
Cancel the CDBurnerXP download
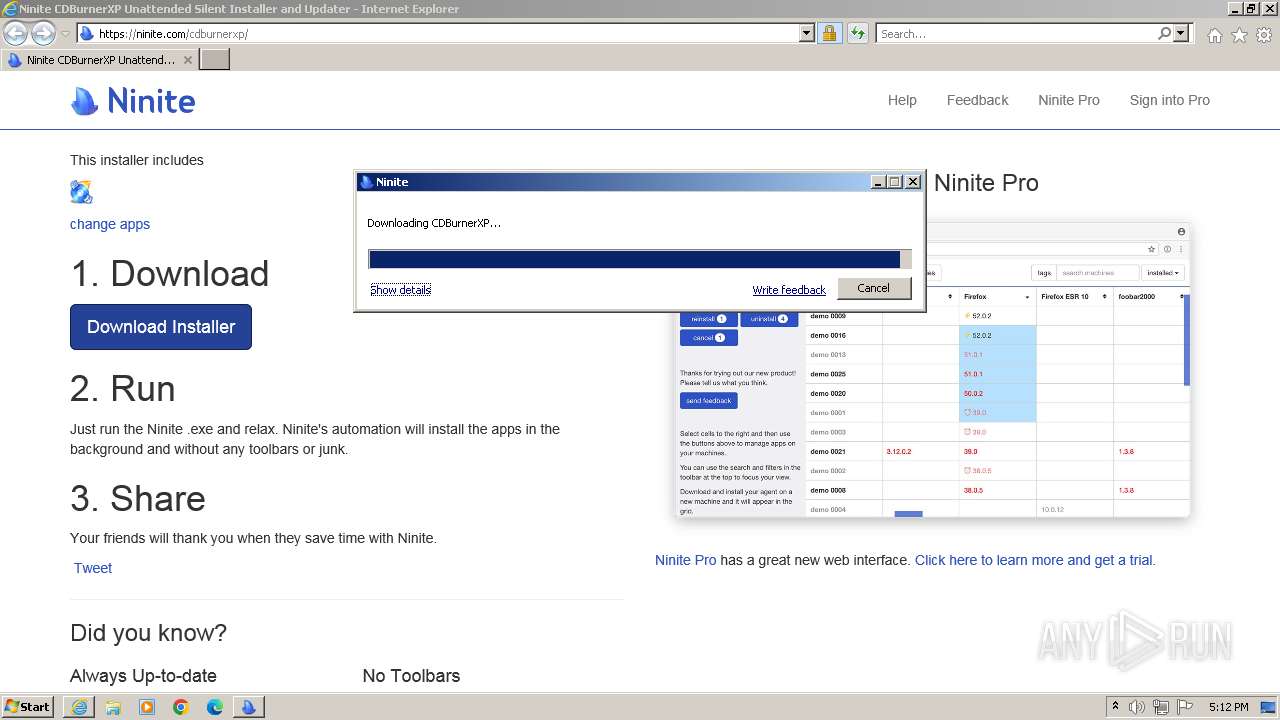pyautogui.click(x=873, y=288)
